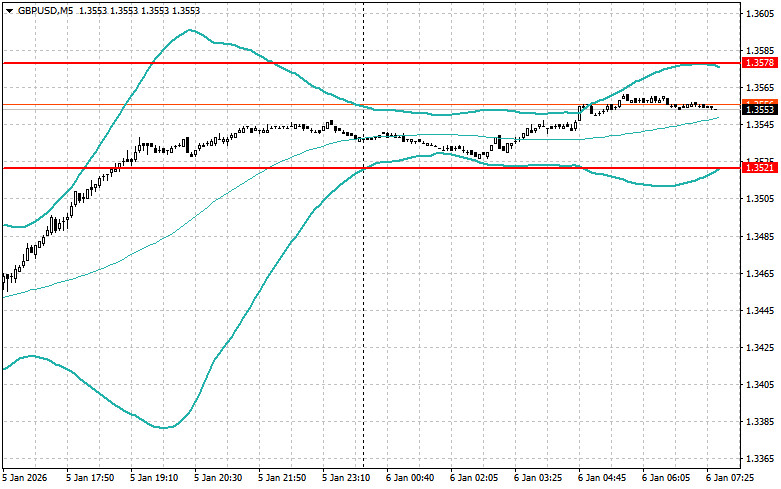This screenshot has height=489, width=781.
Task: Select the vertical dotted day-separator line
Action: pos(364,234)
